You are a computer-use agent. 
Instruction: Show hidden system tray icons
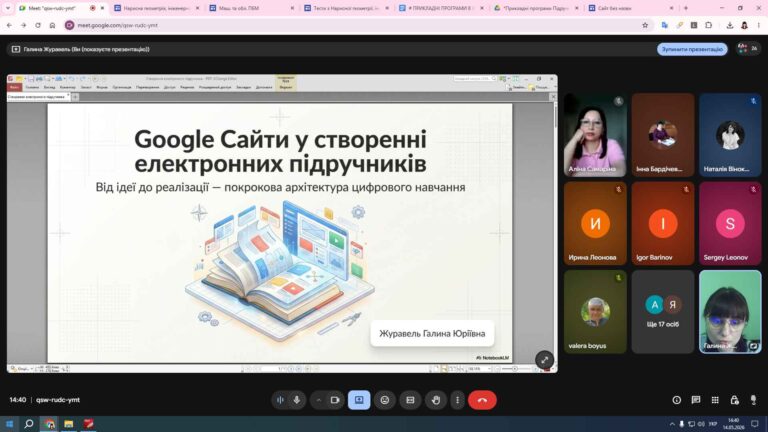click(672, 424)
